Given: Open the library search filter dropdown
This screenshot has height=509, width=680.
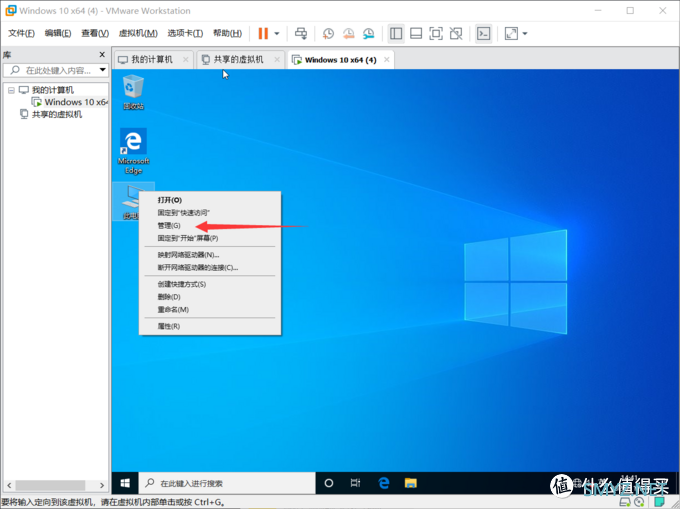Looking at the screenshot, I should (x=103, y=70).
